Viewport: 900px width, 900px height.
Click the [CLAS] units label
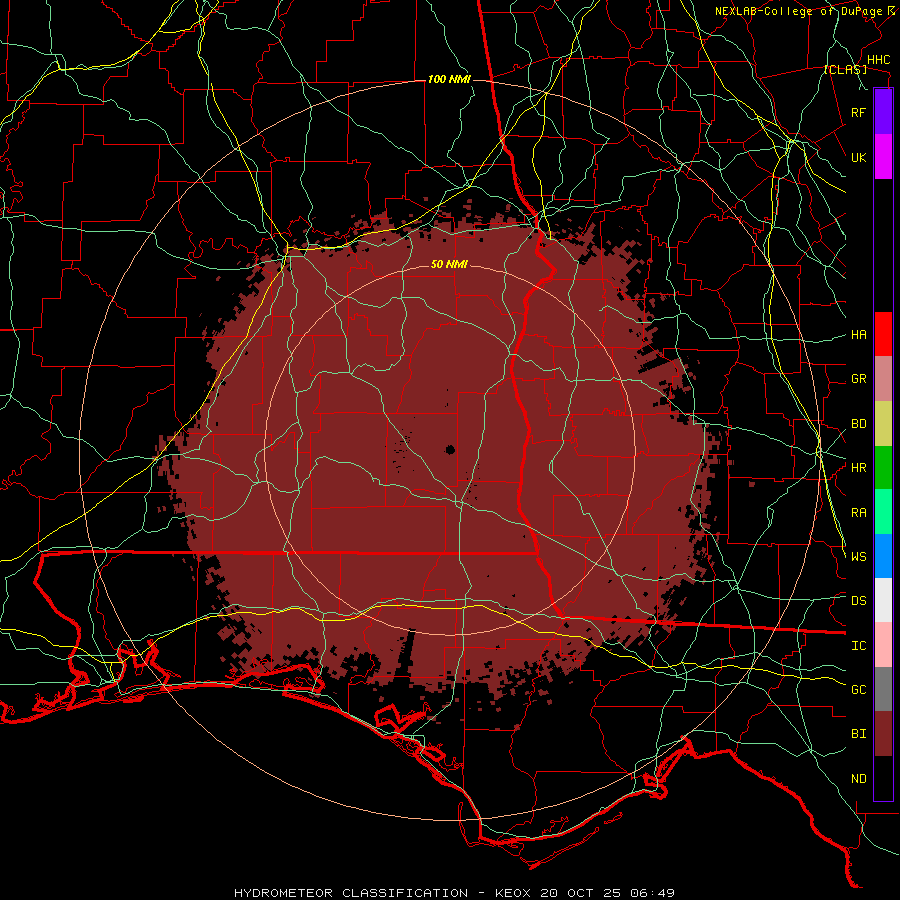845,69
